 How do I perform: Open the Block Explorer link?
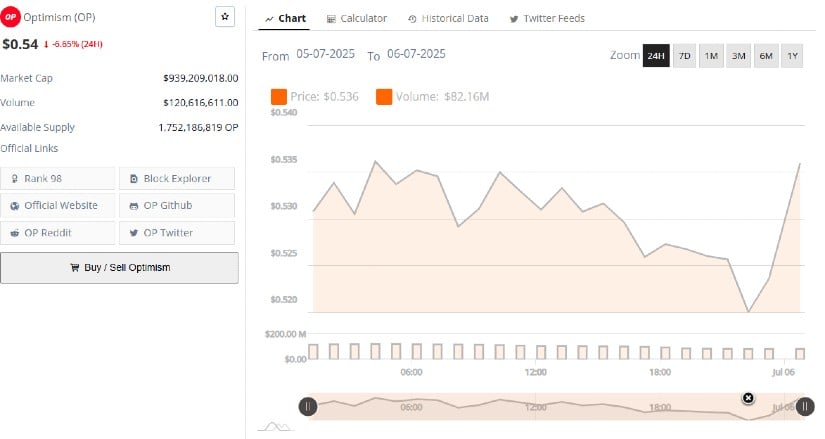point(177,178)
